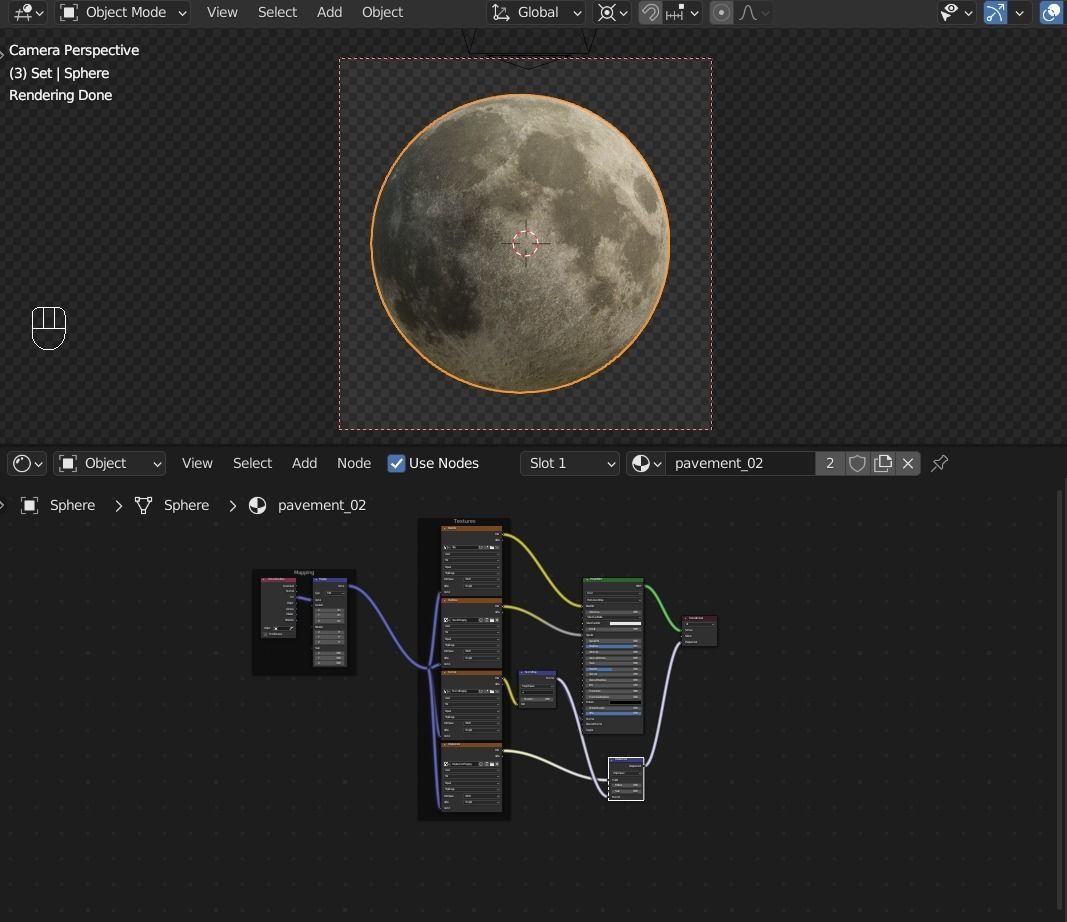
Task: Click the Mapping frame label
Action: pos(304,572)
